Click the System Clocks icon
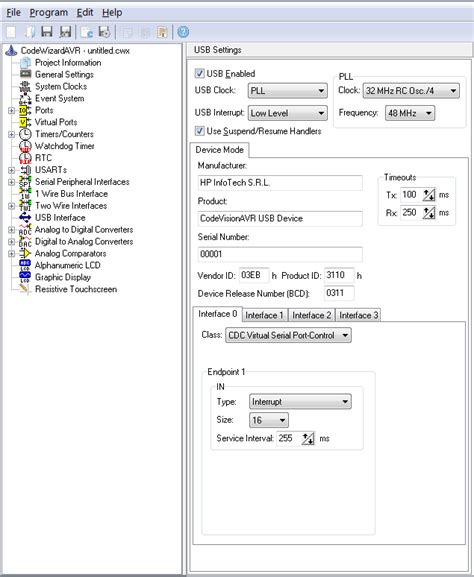This screenshot has width=474, height=577. pyautogui.click(x=25, y=86)
